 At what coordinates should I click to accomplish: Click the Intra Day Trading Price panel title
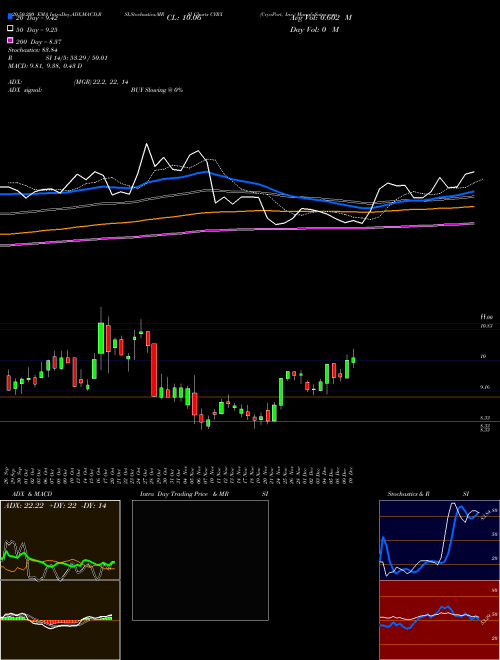204,494
